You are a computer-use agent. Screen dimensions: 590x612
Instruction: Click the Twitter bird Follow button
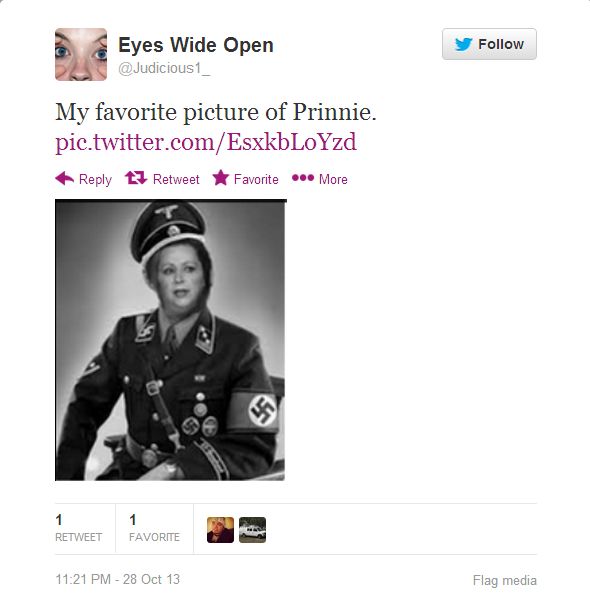489,44
